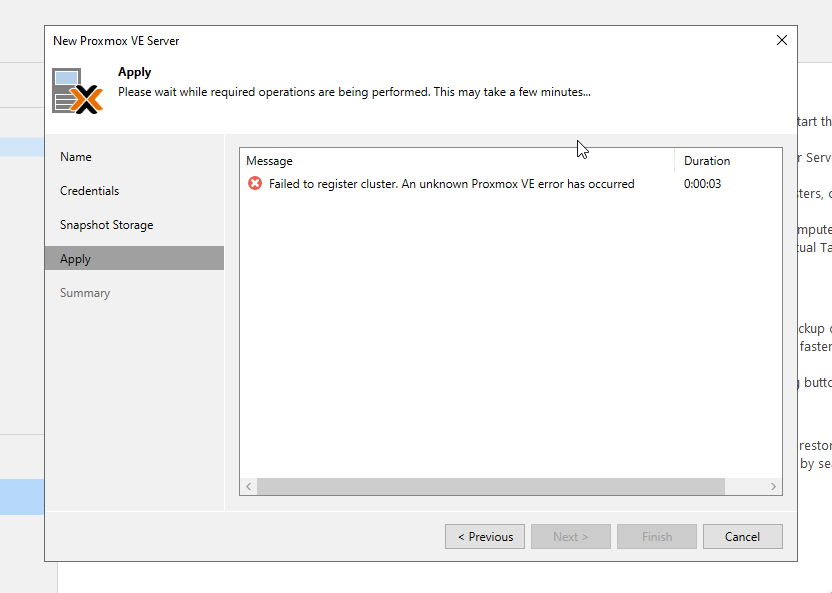The height and width of the screenshot is (593, 832).
Task: Click the horizontal scrollbar thumb in message list
Action: click(491, 486)
